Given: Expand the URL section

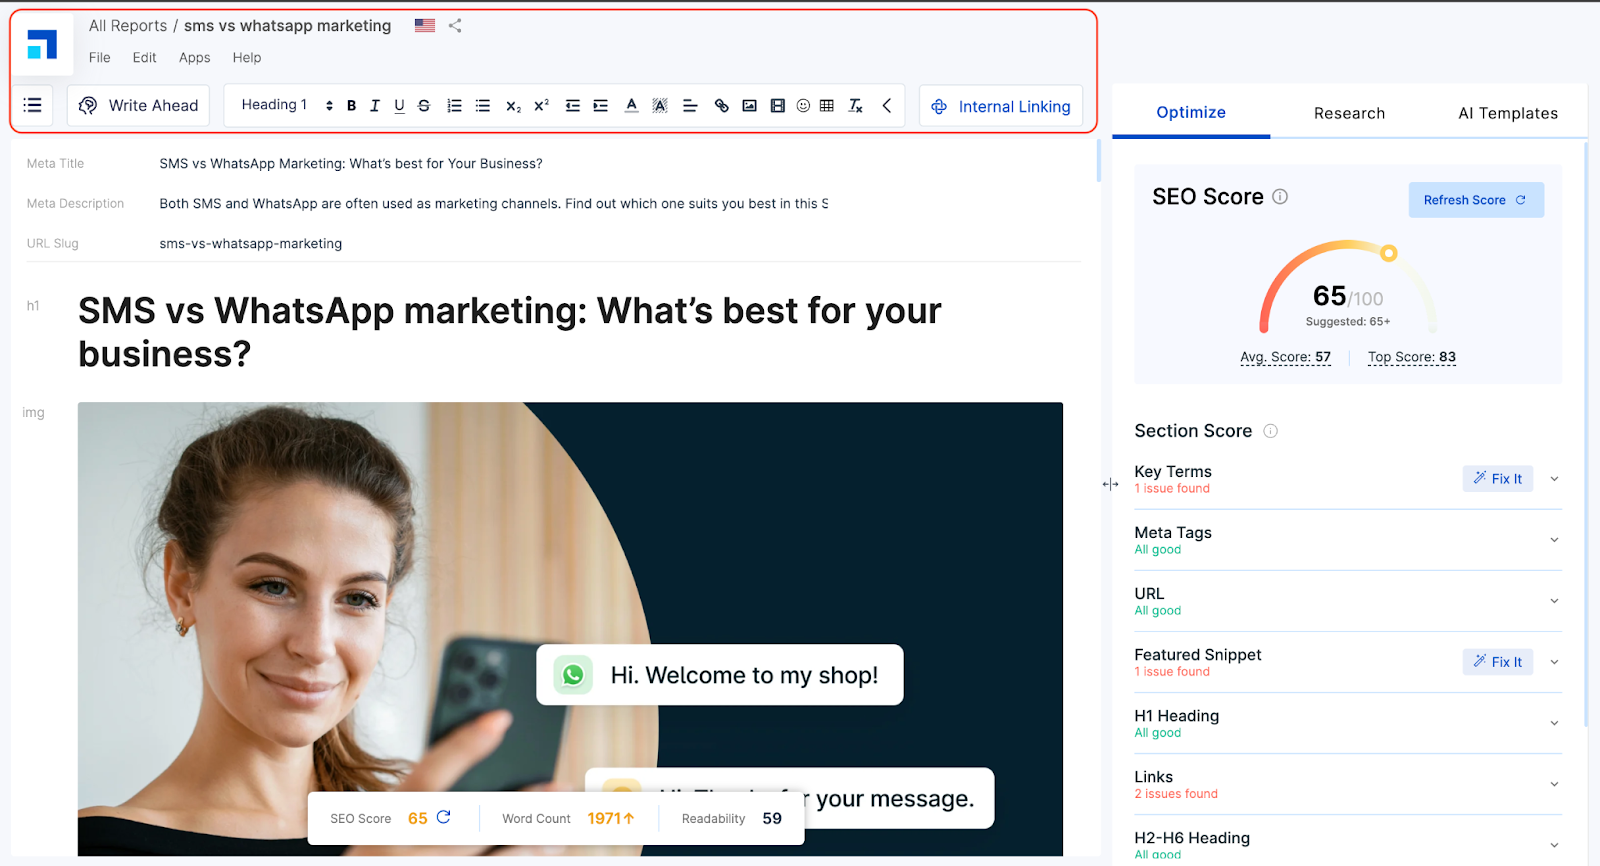Looking at the screenshot, I should (x=1554, y=601).
